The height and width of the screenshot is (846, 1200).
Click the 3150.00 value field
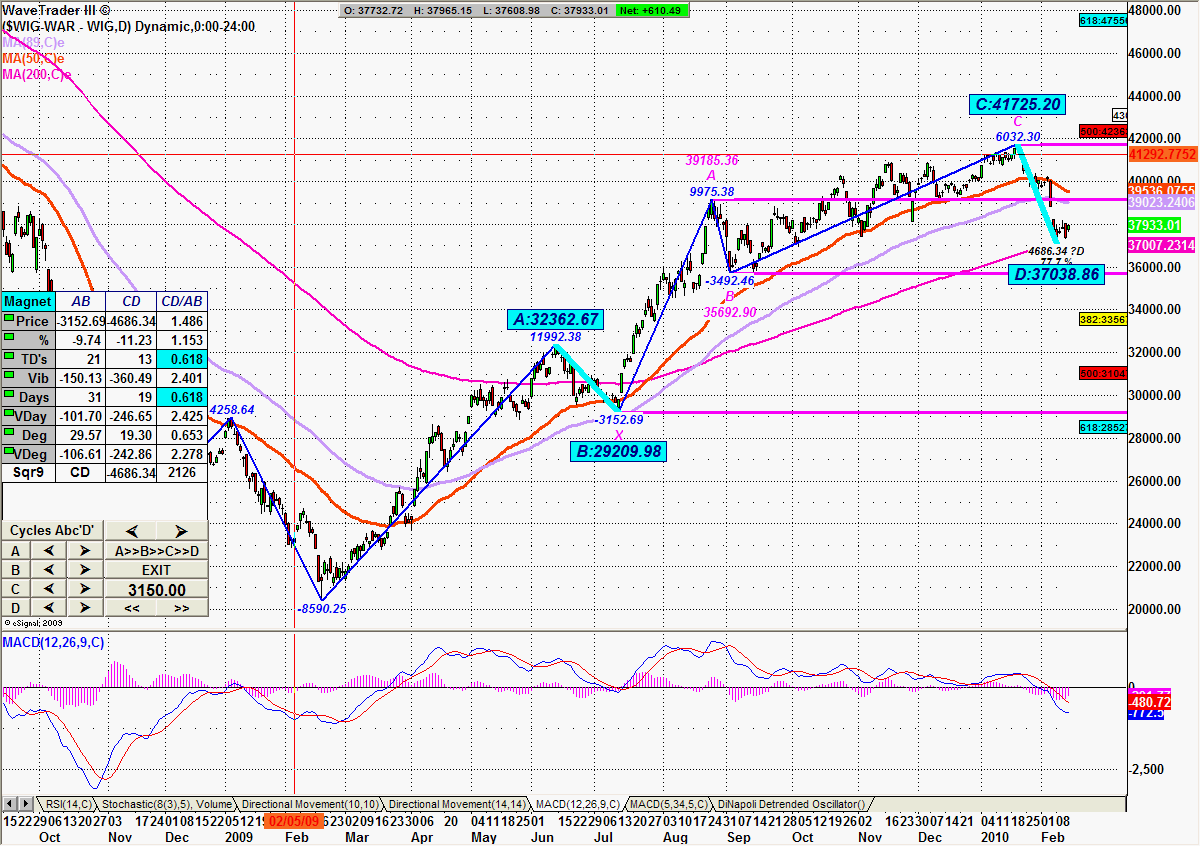156,590
